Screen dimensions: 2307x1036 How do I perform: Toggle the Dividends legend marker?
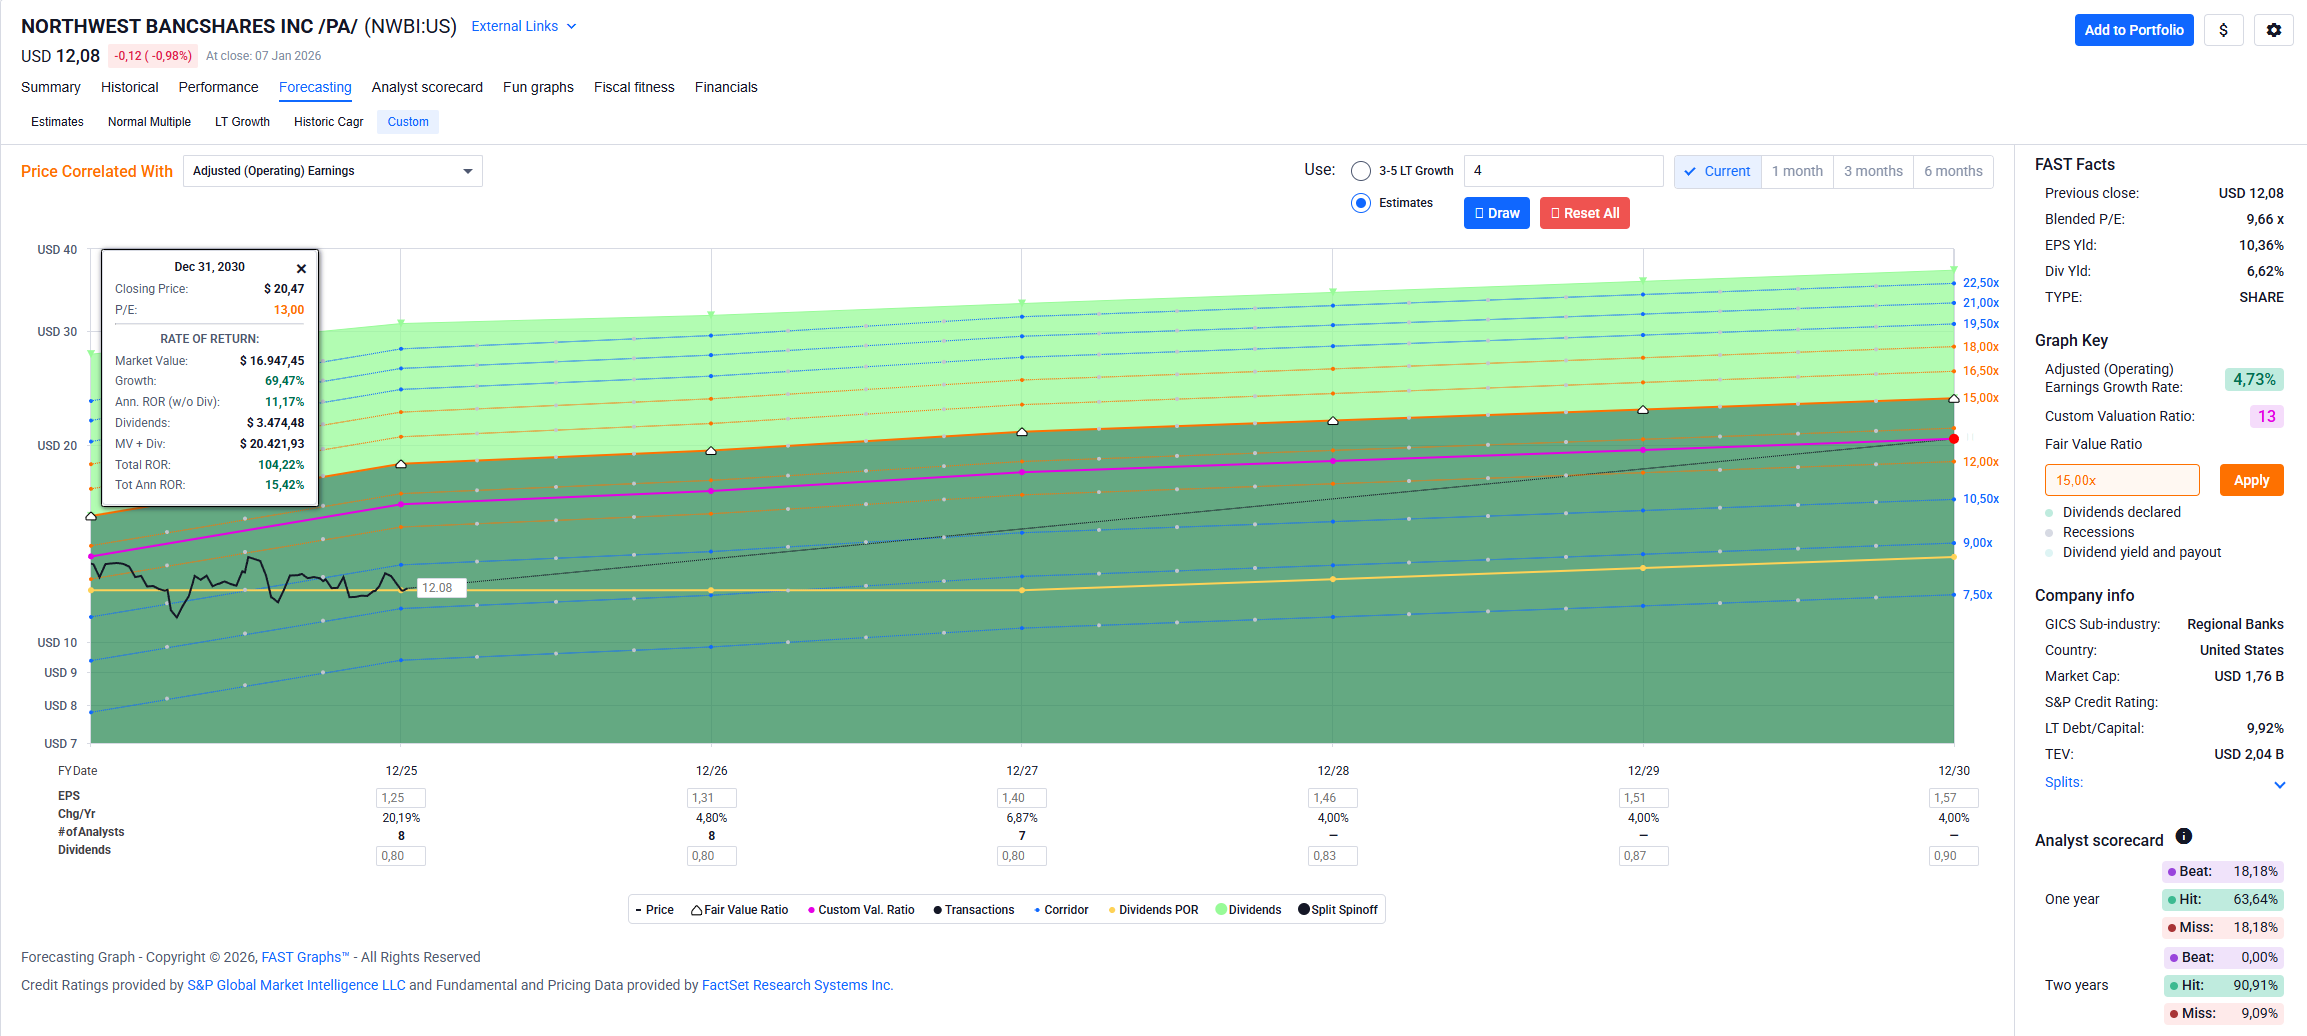[1221, 910]
